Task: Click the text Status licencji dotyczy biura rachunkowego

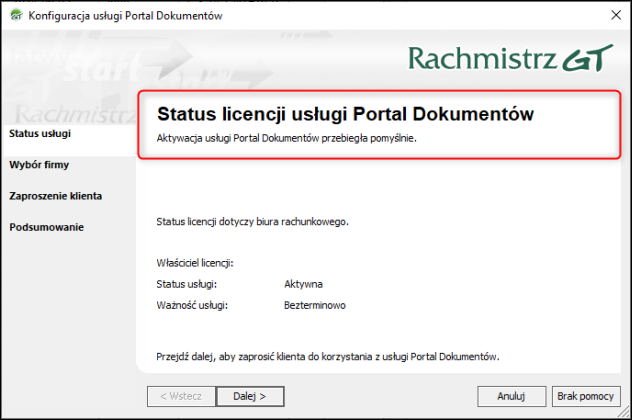Action: (x=252, y=222)
